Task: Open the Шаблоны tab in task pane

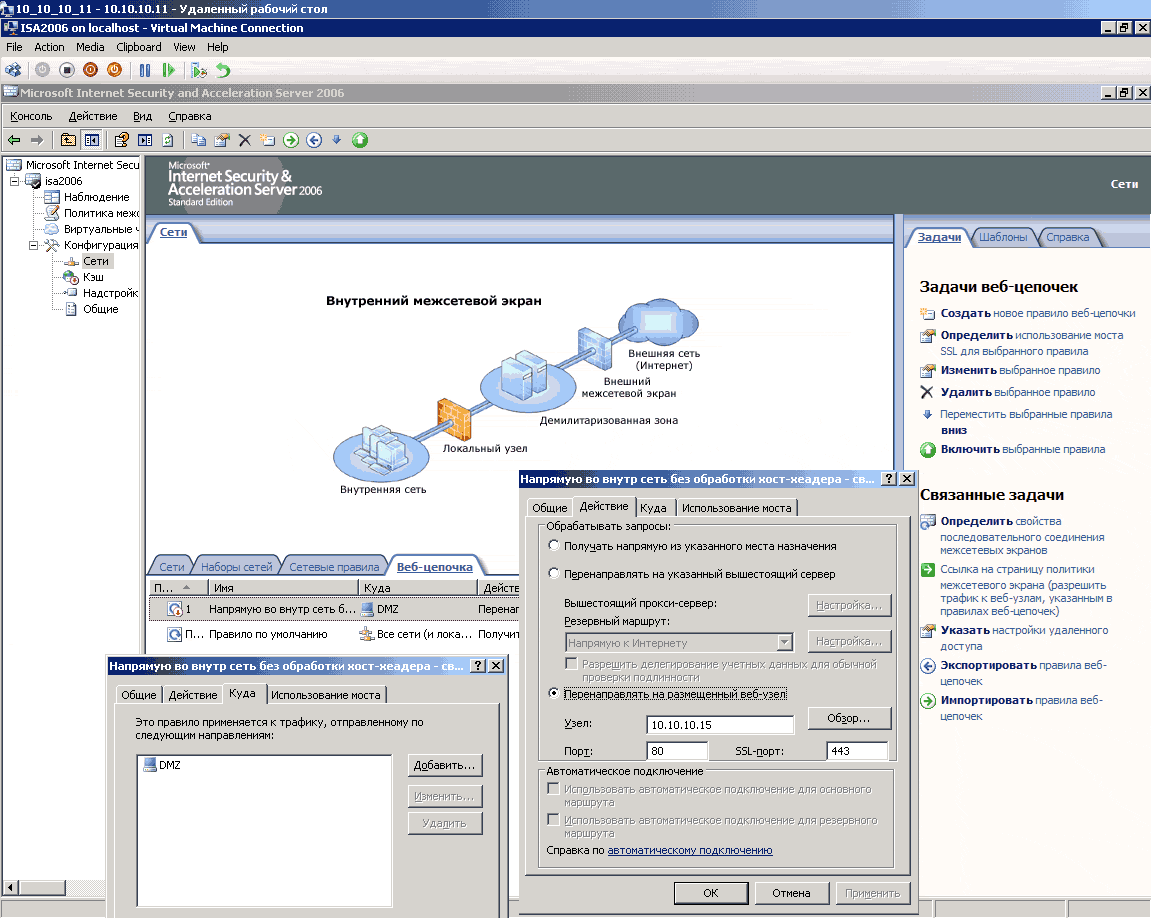Action: (1003, 237)
